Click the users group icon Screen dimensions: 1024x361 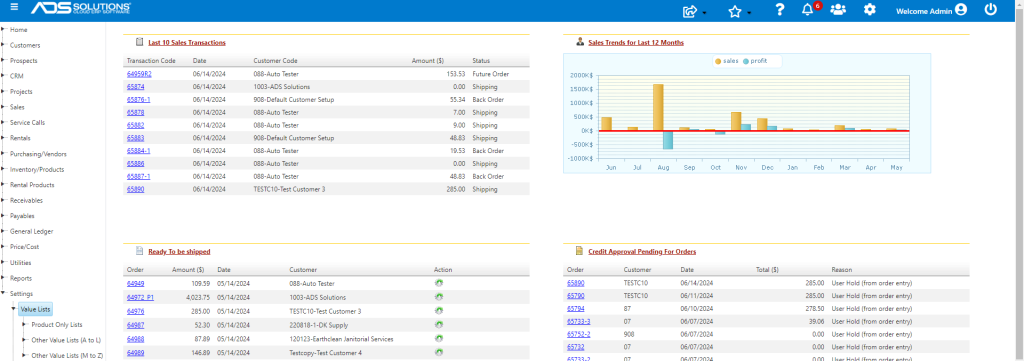pyautogui.click(x=838, y=10)
